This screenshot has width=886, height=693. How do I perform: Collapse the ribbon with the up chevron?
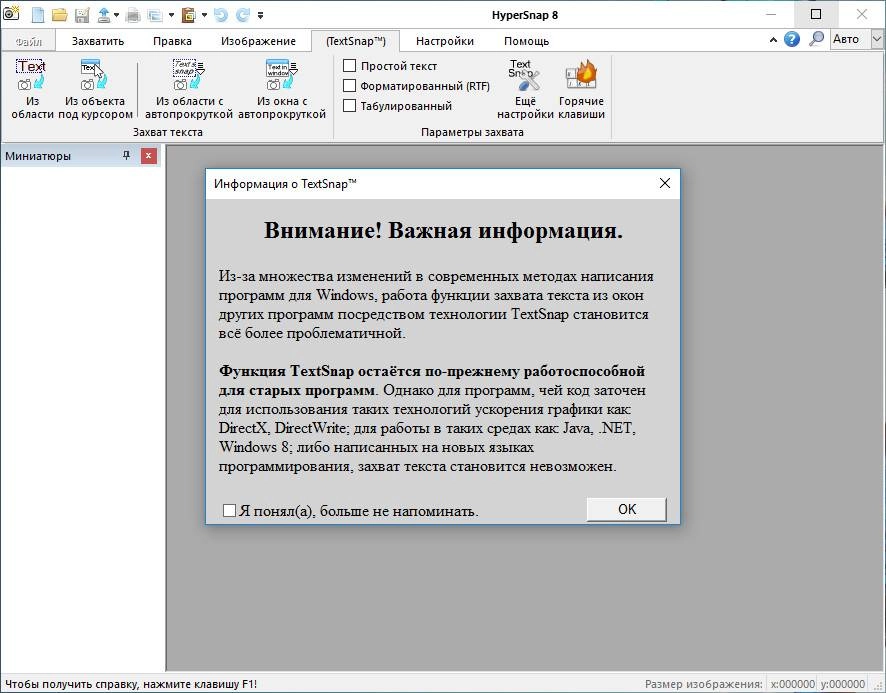(773, 40)
